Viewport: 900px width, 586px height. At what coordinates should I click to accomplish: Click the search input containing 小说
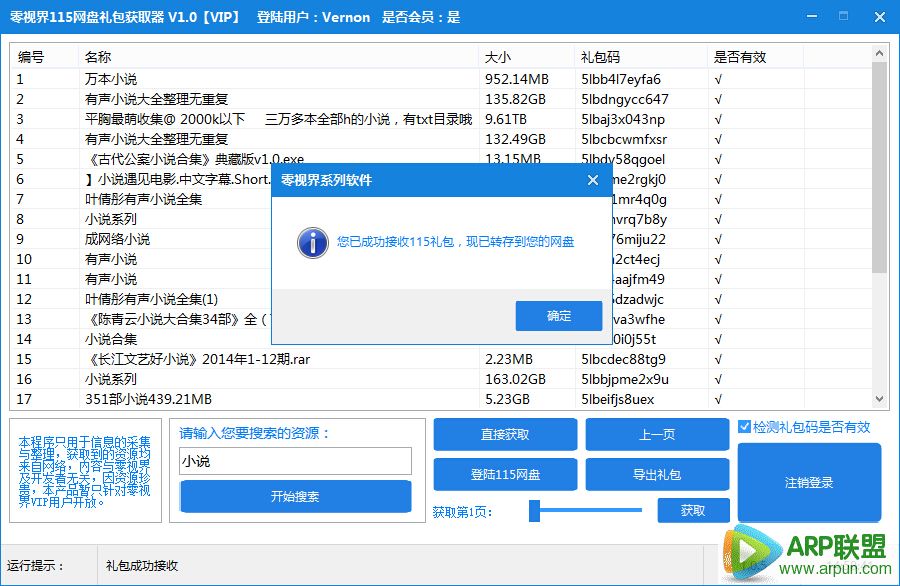295,461
